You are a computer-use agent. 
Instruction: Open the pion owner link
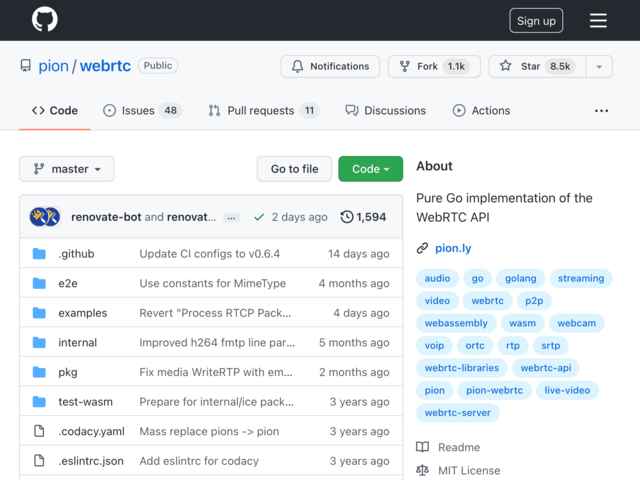(x=53, y=66)
